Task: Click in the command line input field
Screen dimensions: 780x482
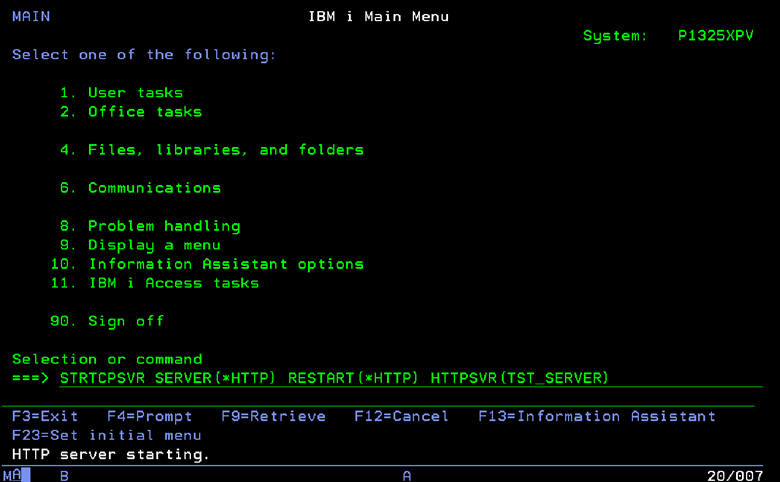Action: click(x=411, y=379)
